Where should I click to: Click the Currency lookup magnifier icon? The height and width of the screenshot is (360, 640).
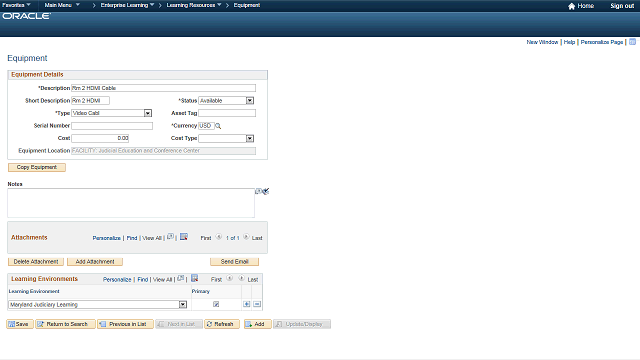pyautogui.click(x=218, y=126)
